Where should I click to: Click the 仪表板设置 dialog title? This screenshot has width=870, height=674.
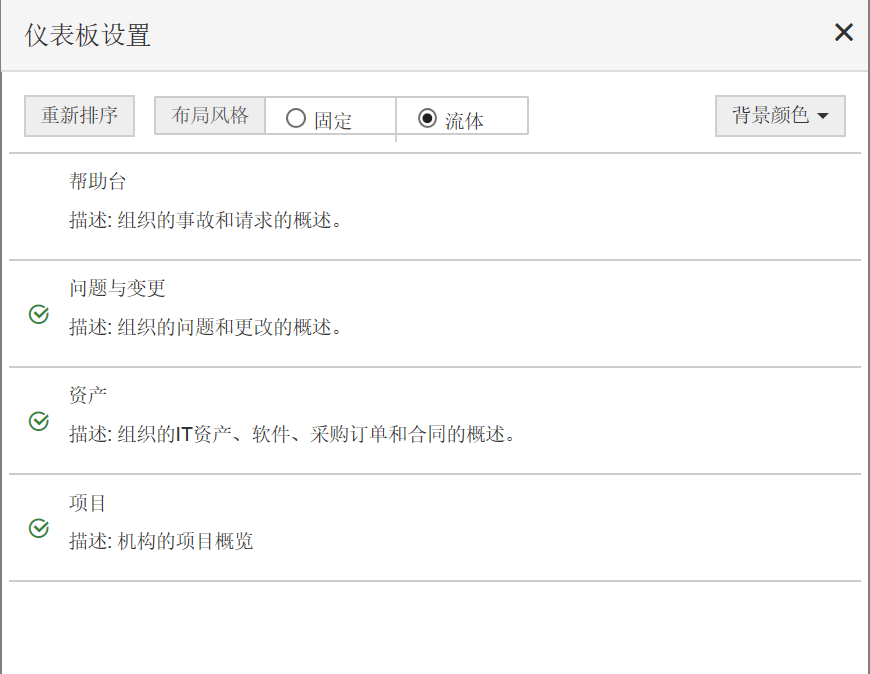point(88,36)
